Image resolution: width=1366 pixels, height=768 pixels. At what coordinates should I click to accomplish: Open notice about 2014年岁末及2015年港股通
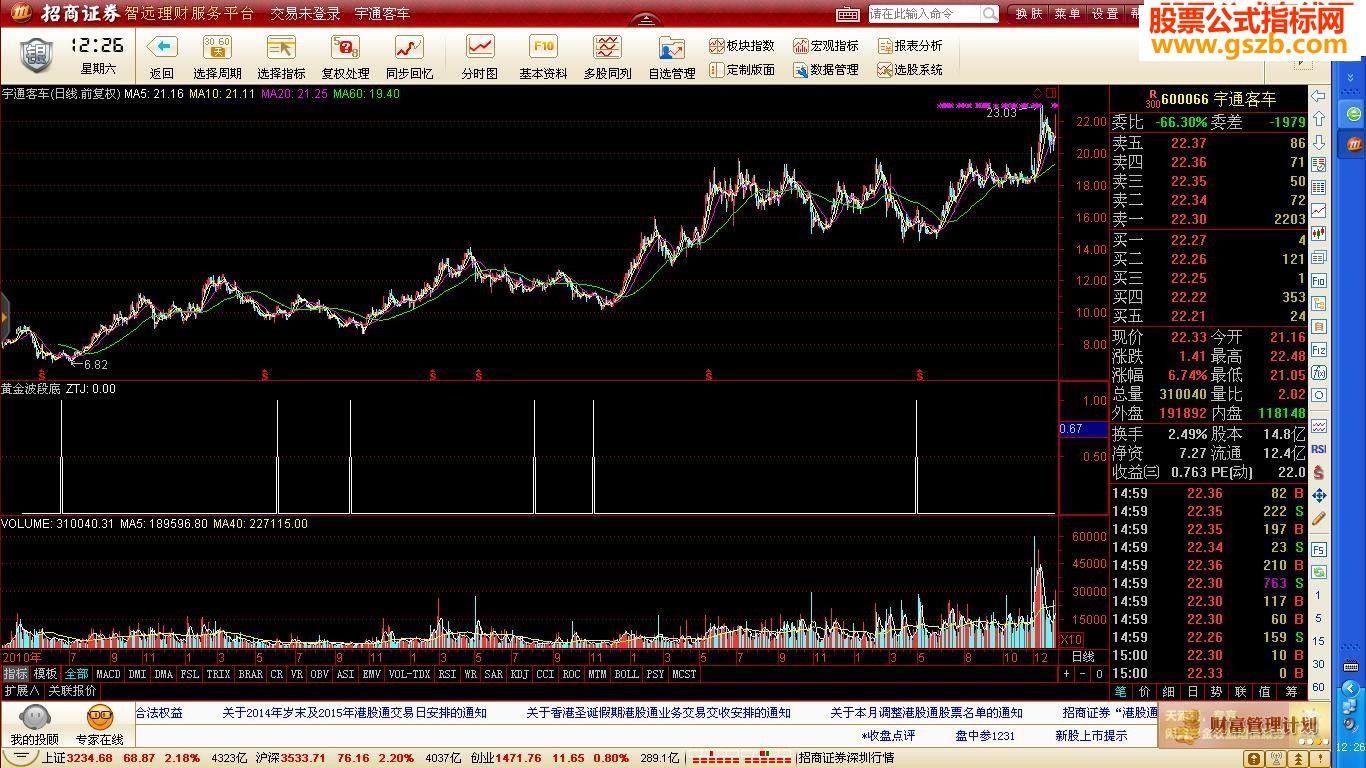(x=354, y=713)
